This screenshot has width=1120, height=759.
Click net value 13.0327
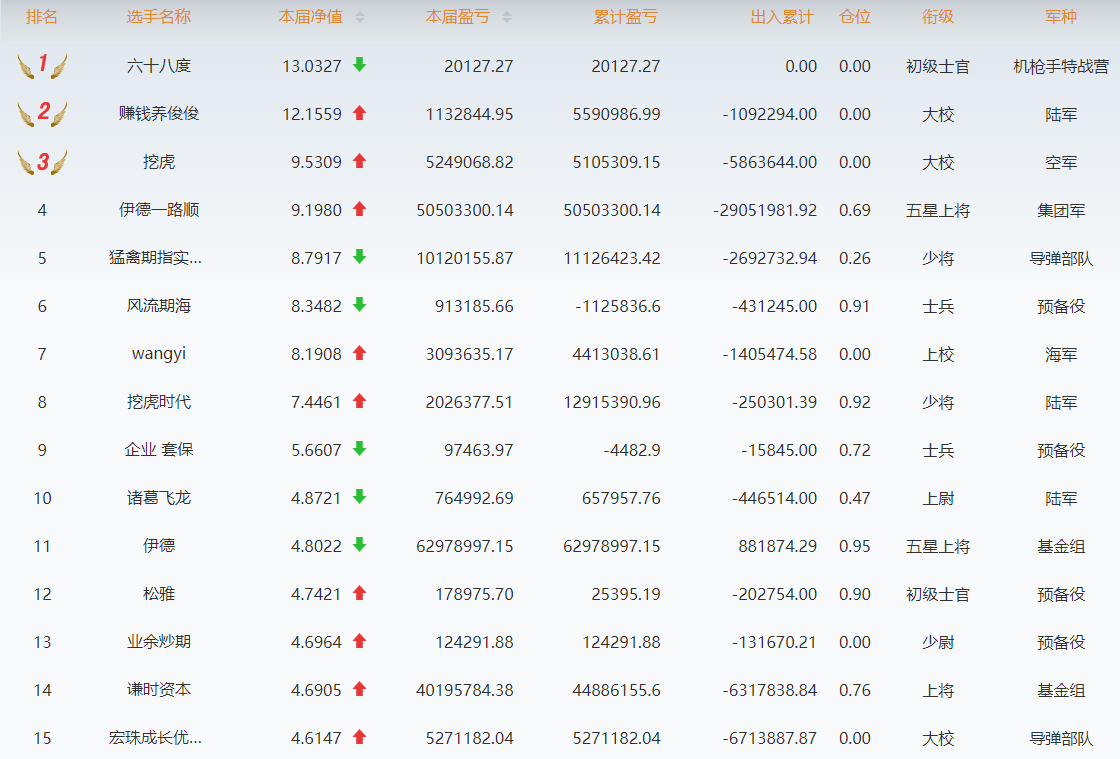tap(311, 66)
